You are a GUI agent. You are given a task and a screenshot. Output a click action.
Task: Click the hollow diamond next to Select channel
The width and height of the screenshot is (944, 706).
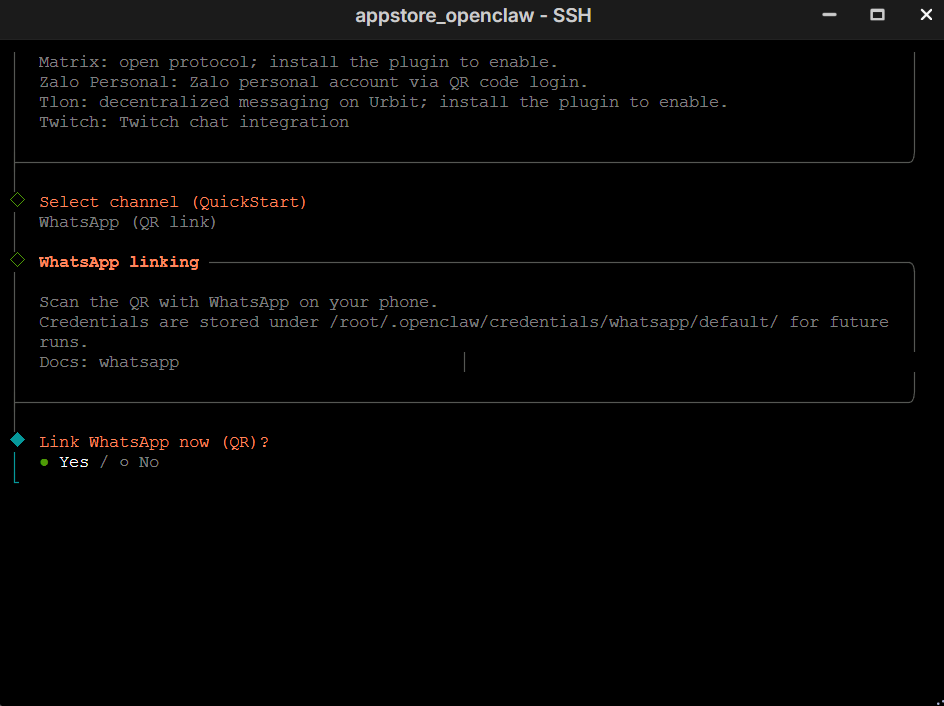(17, 200)
